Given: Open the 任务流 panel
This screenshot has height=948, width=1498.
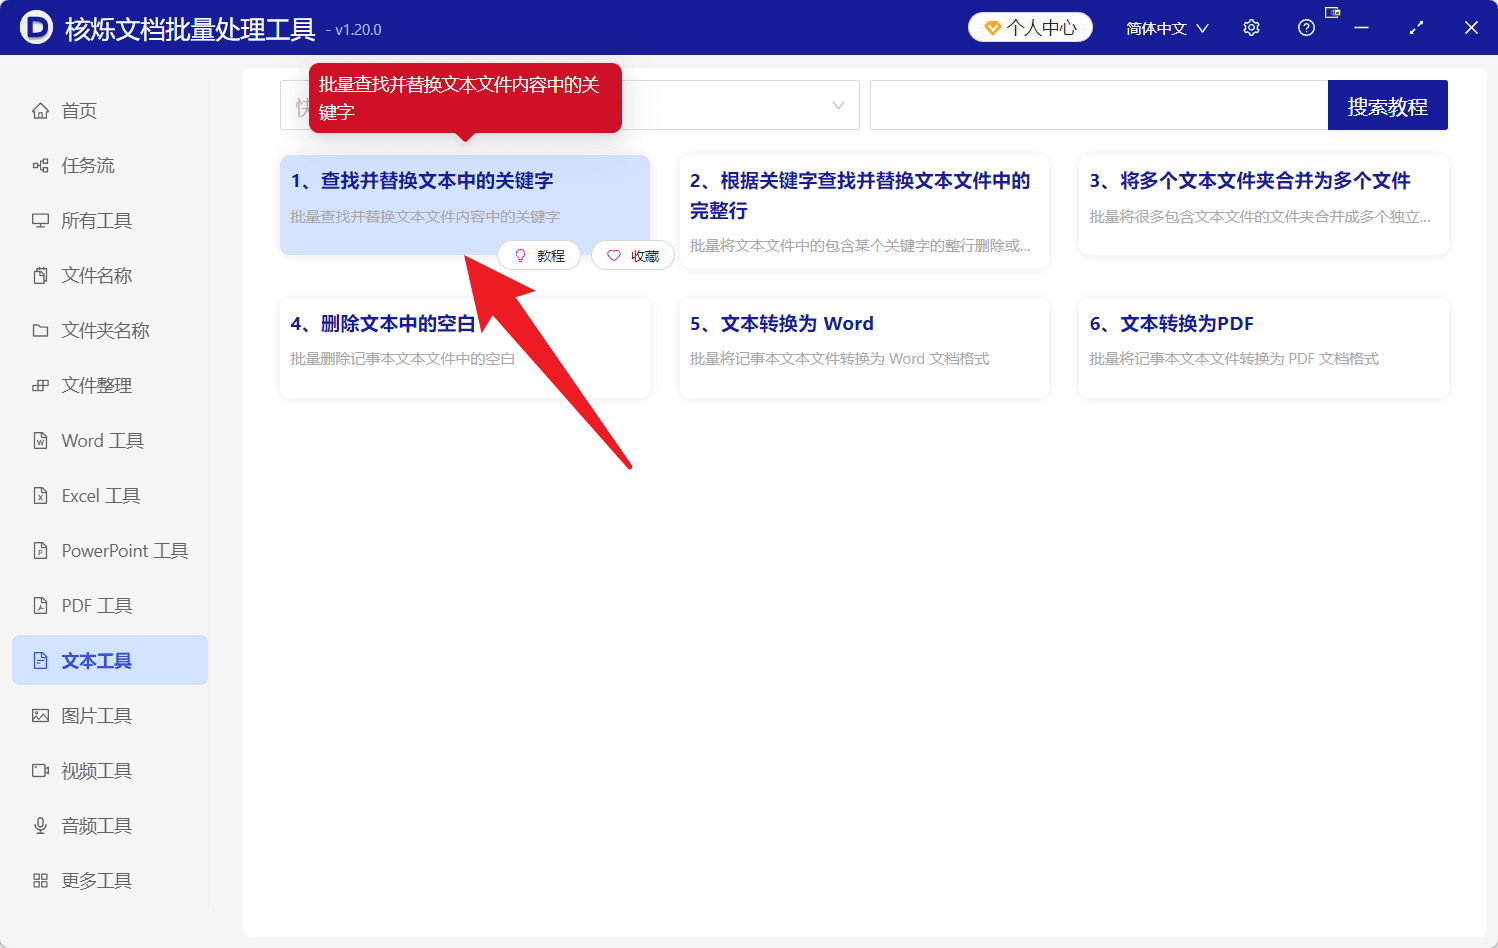Looking at the screenshot, I should [x=88, y=165].
